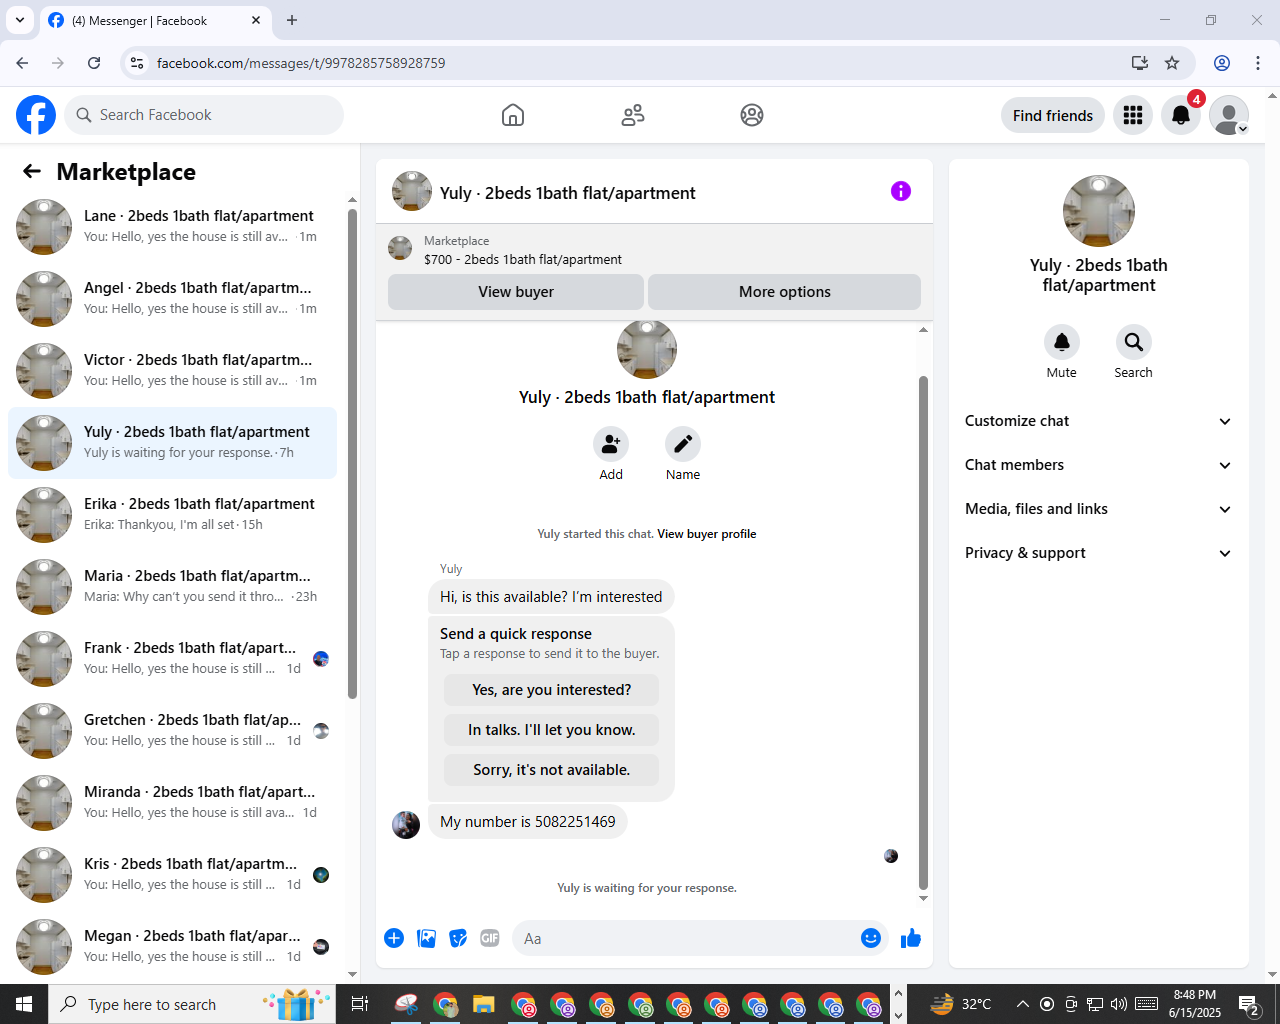Send a thumbs-up like
This screenshot has height=1024, width=1280.
[911, 938]
